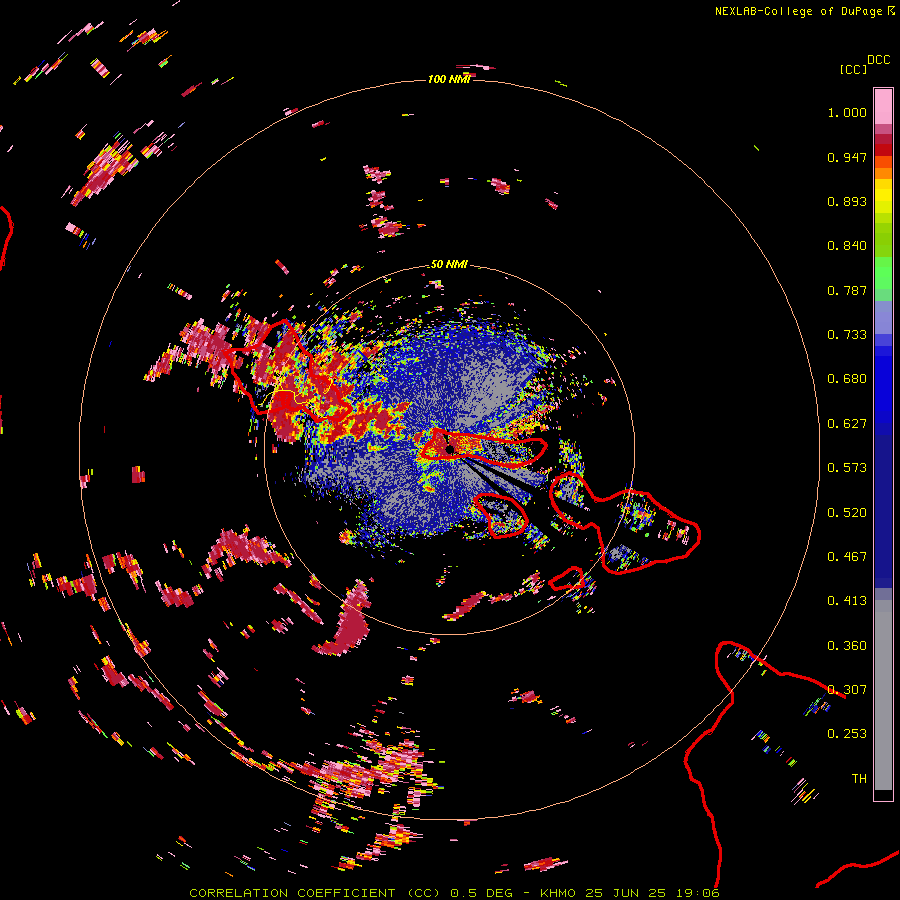
Task: Click the DCC label above the color bar
Action: click(879, 60)
